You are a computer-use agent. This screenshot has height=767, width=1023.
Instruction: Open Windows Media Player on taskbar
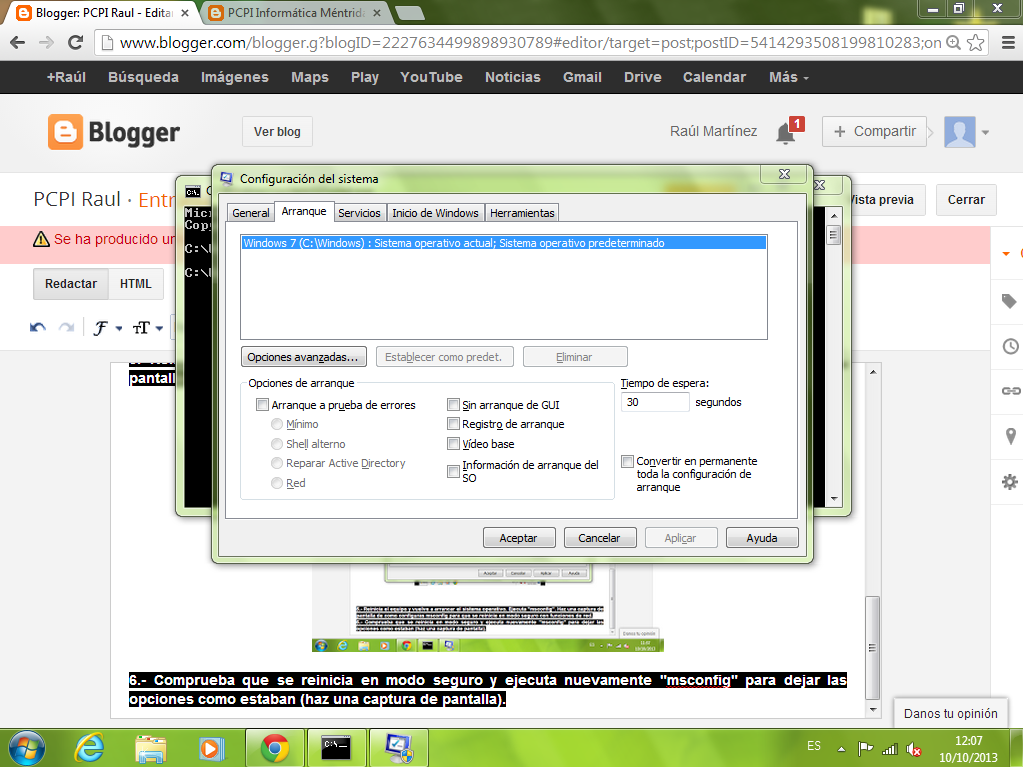coord(211,749)
